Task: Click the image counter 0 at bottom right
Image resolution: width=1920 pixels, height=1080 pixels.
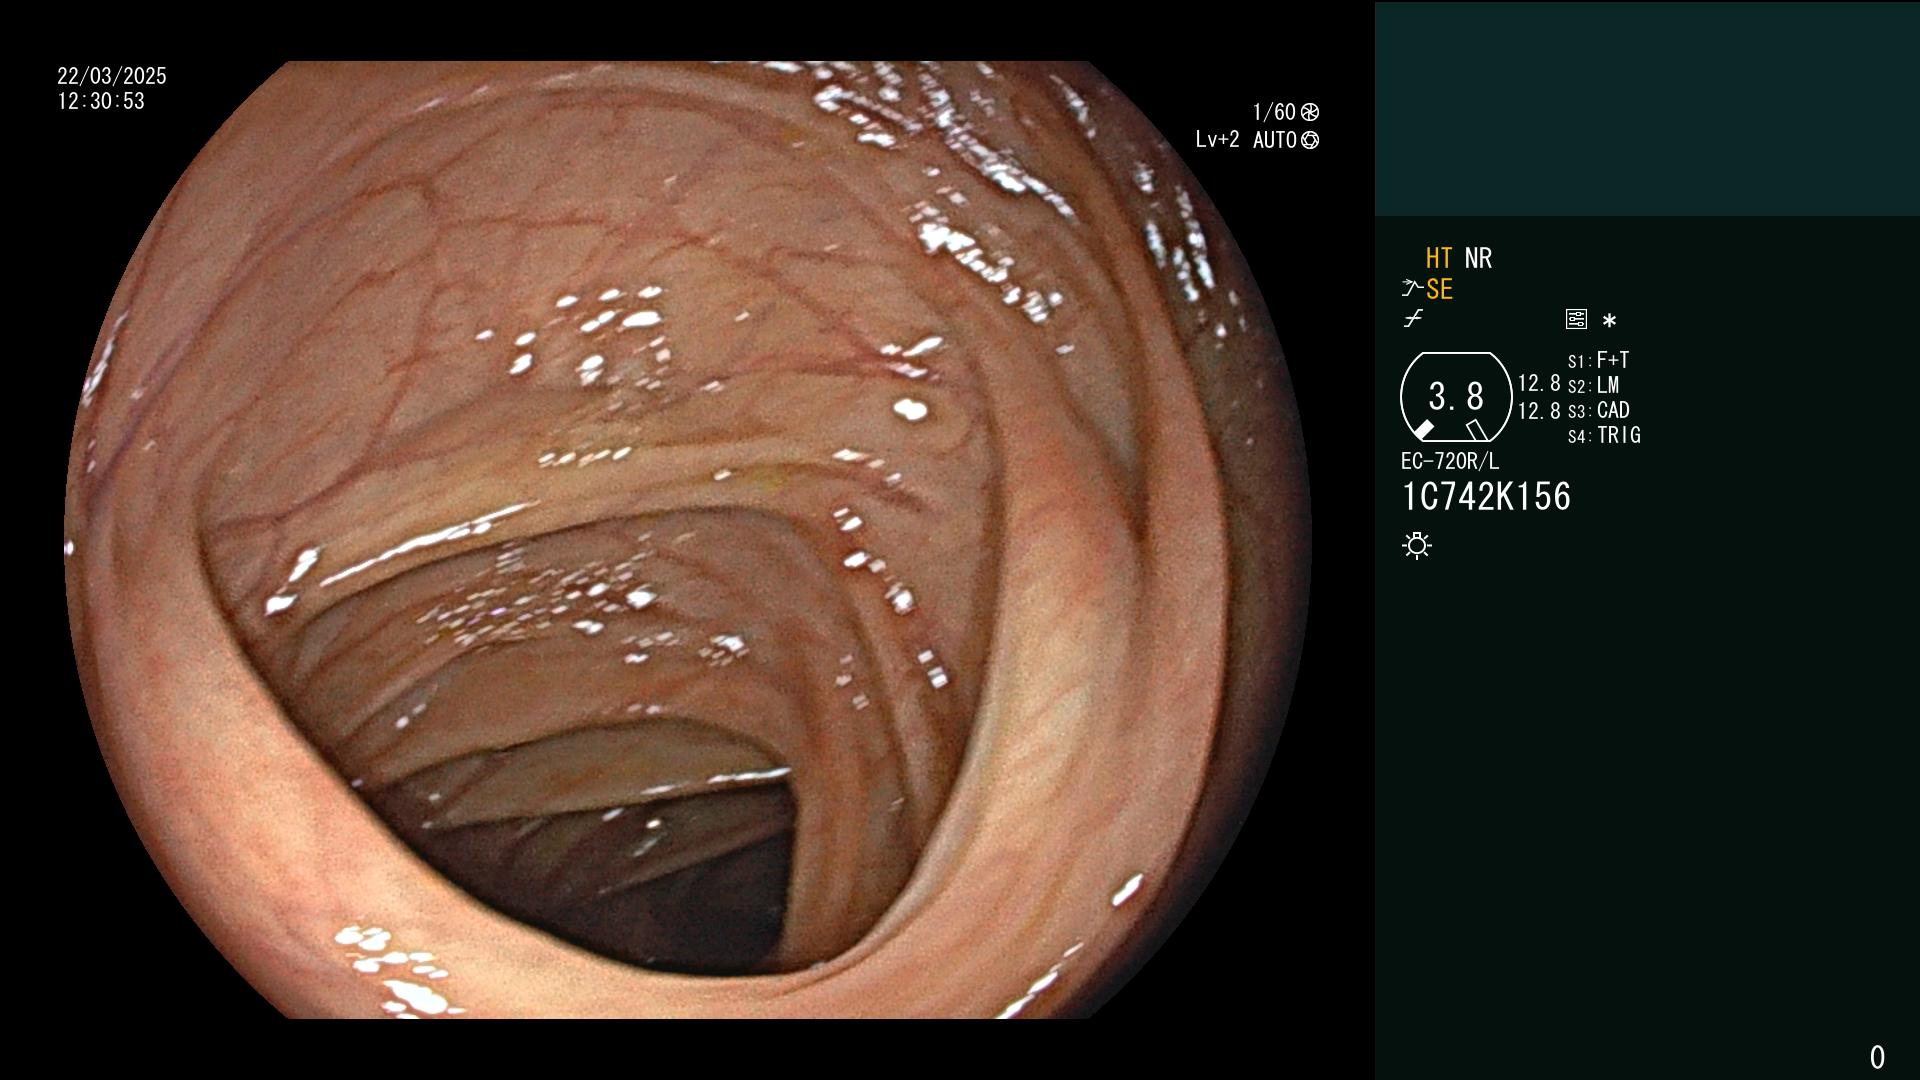Action: point(1877,1057)
